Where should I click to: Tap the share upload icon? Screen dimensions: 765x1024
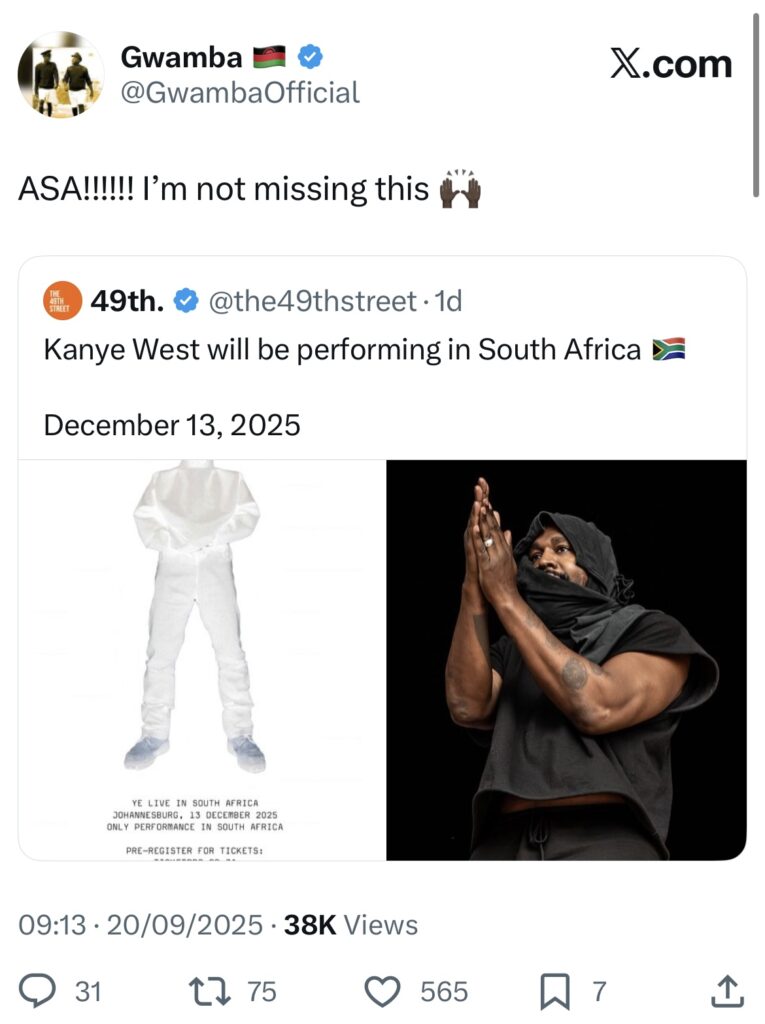tap(726, 991)
